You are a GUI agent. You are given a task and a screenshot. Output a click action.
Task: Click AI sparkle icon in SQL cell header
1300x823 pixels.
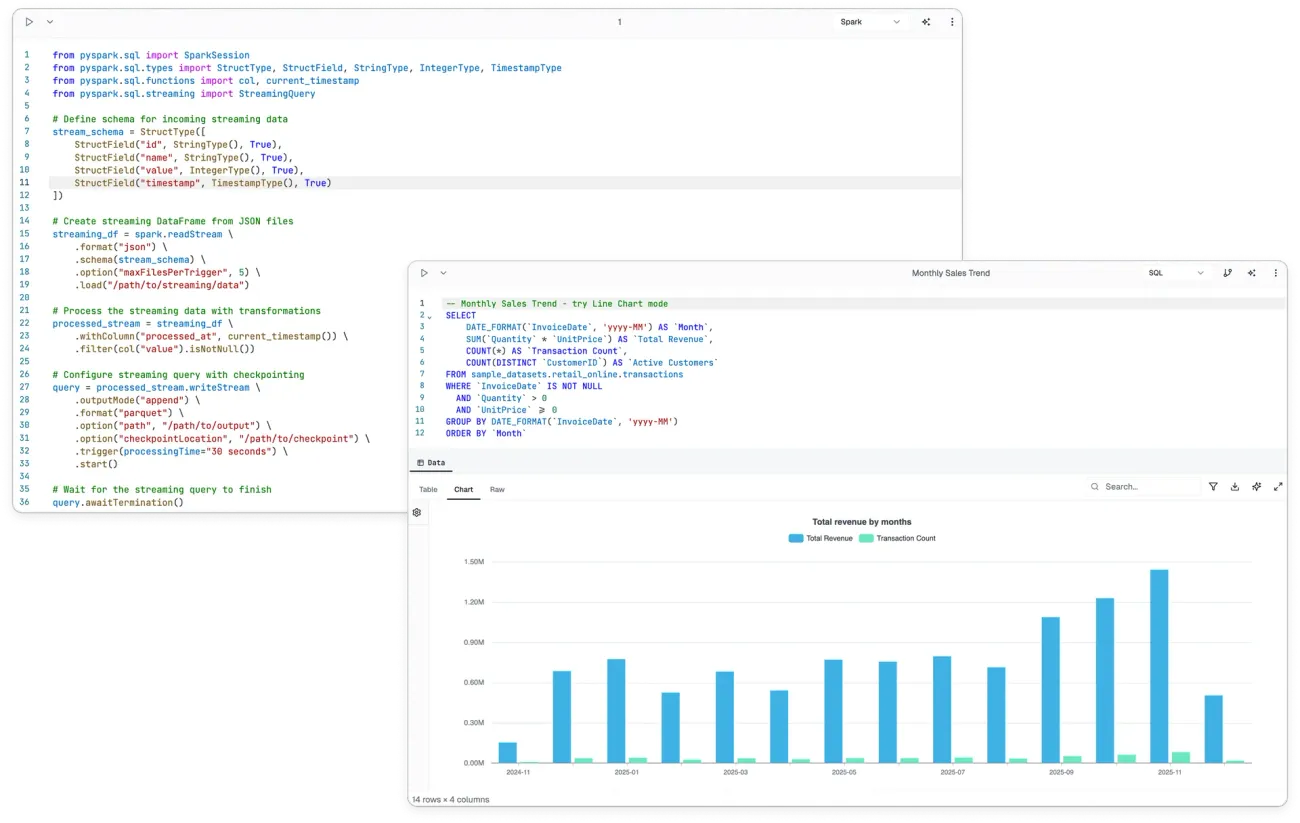1252,273
